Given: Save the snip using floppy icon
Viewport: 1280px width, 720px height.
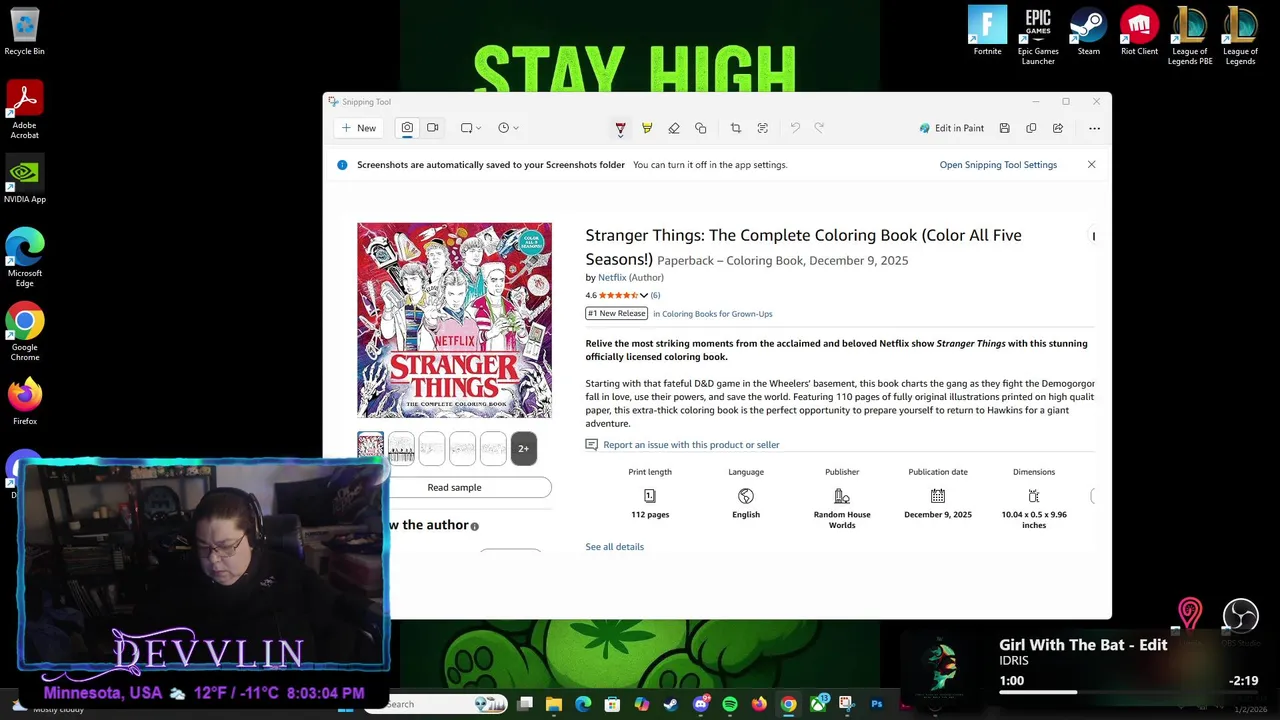Looking at the screenshot, I should (x=1004, y=128).
